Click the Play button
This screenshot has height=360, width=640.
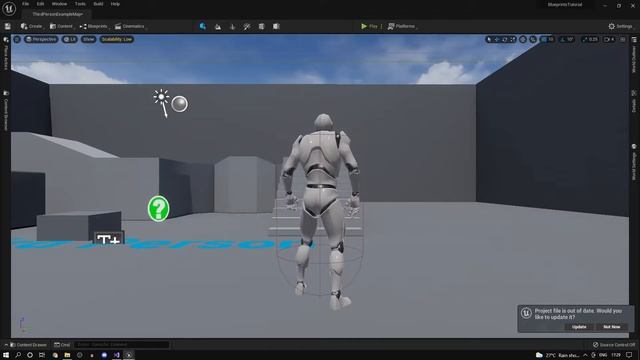(x=369, y=27)
